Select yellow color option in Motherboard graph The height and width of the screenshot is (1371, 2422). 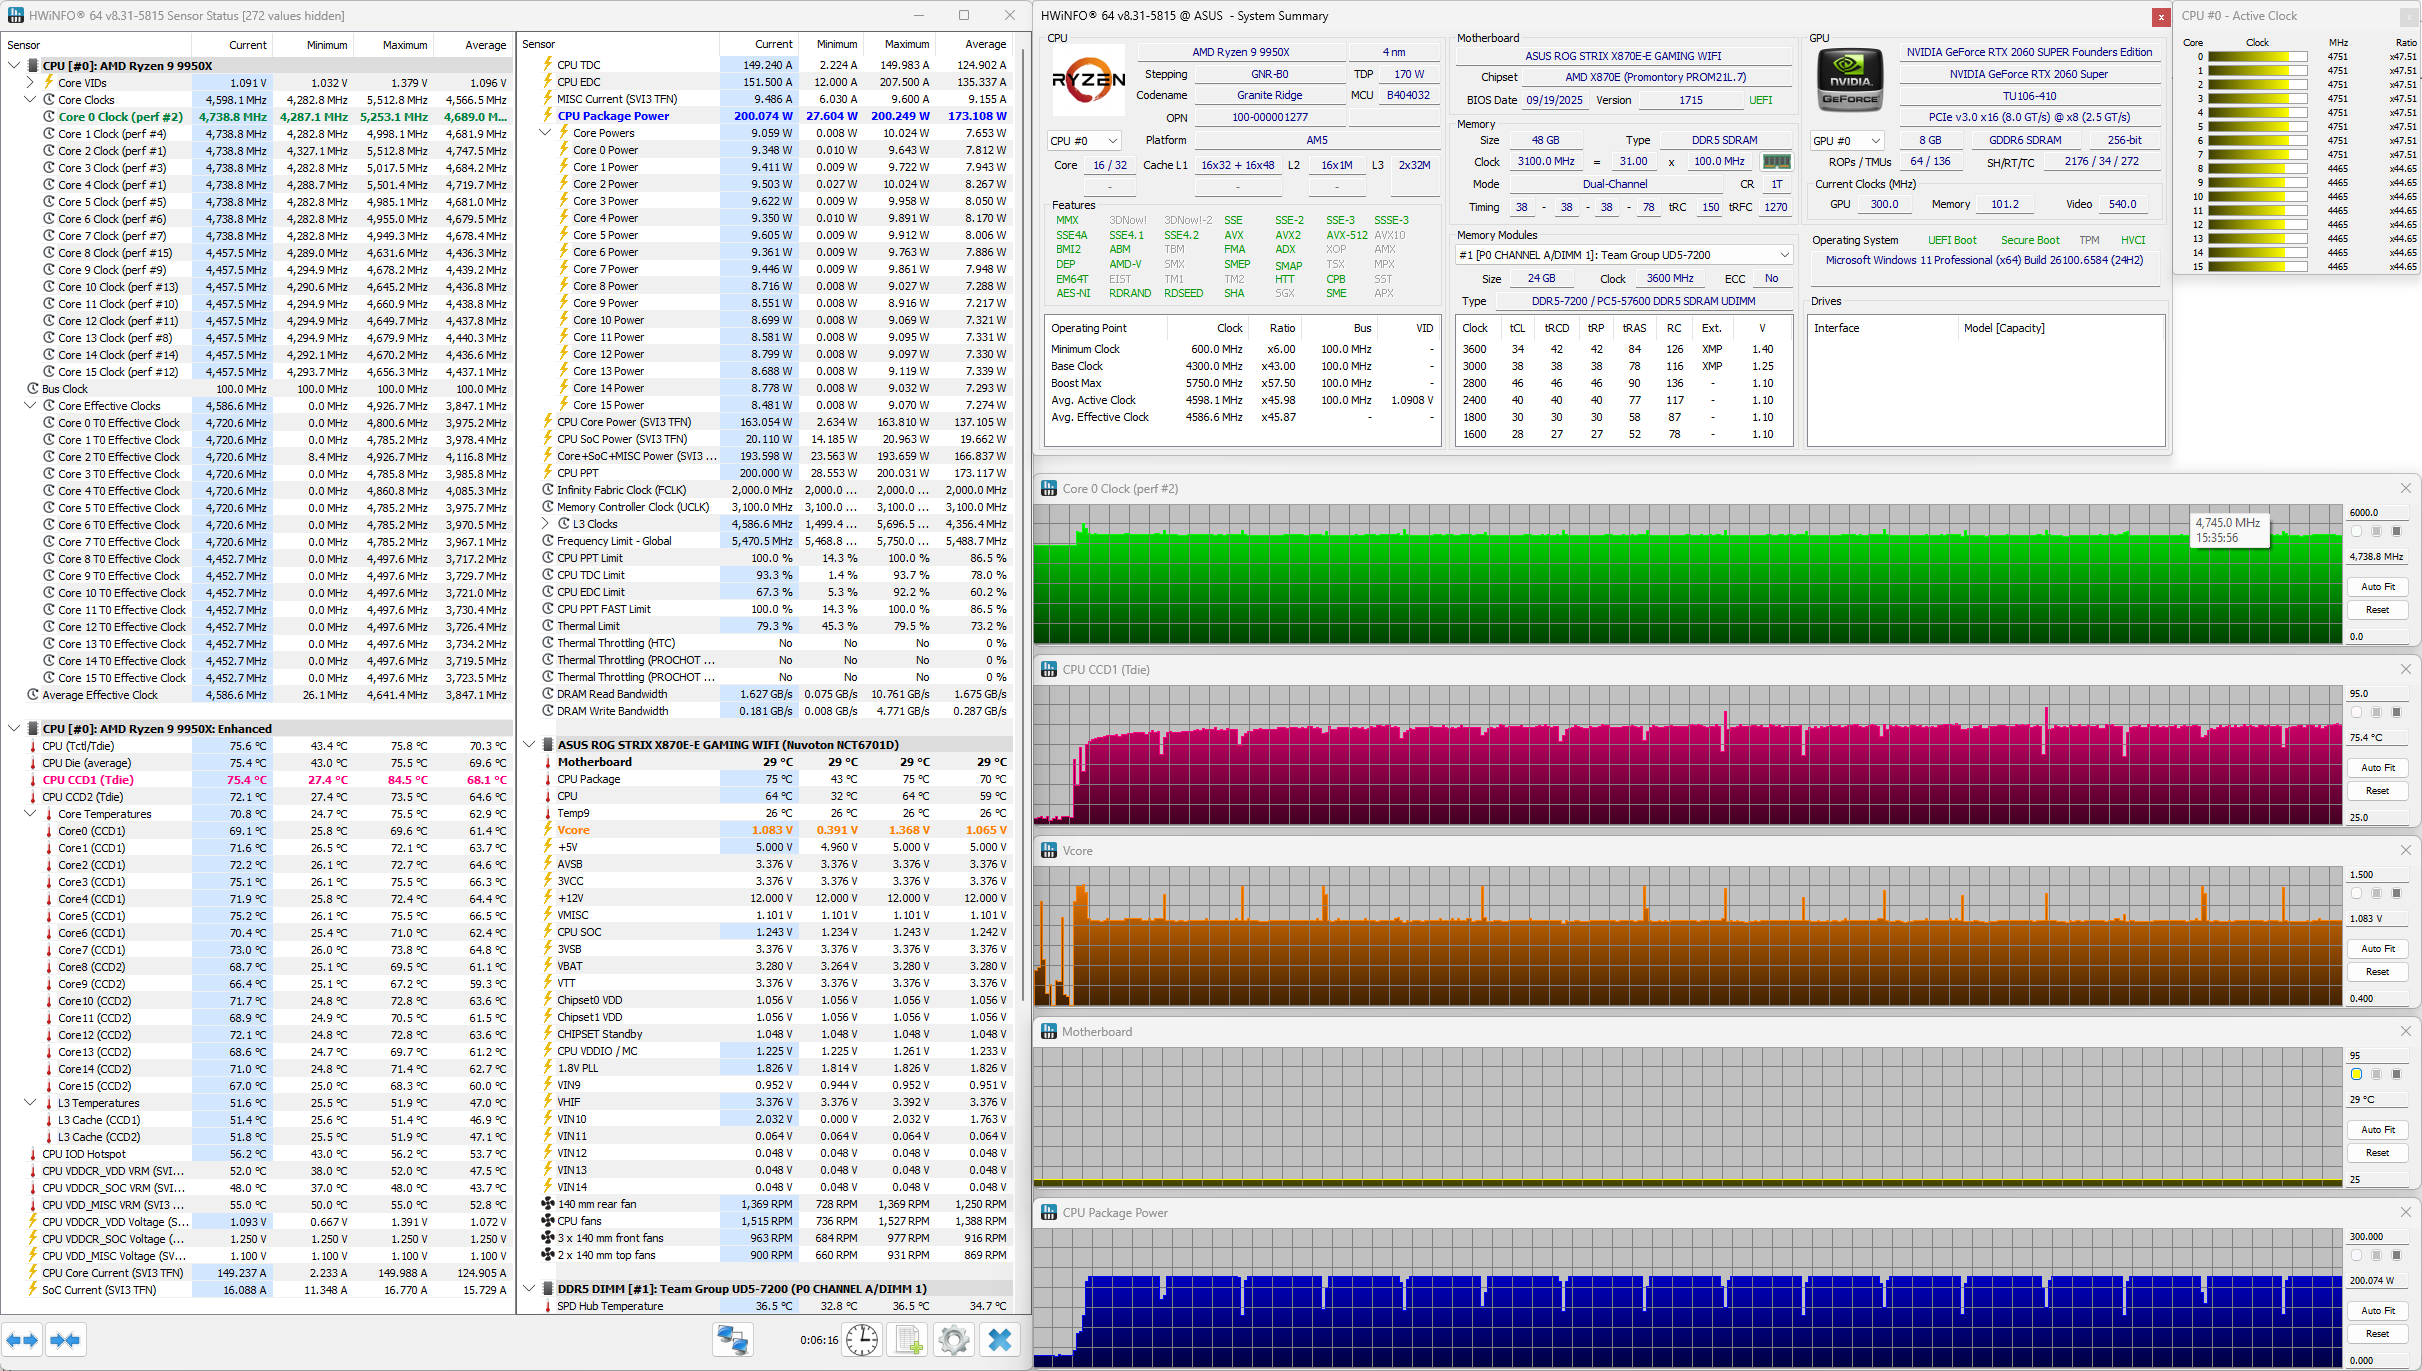[x=2356, y=1074]
